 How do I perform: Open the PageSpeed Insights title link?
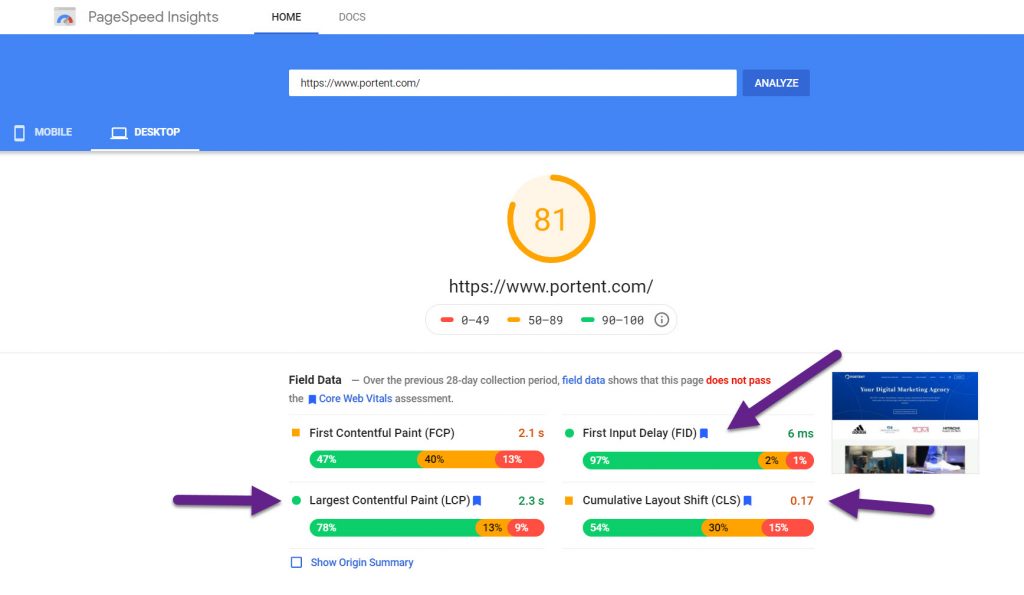(153, 17)
